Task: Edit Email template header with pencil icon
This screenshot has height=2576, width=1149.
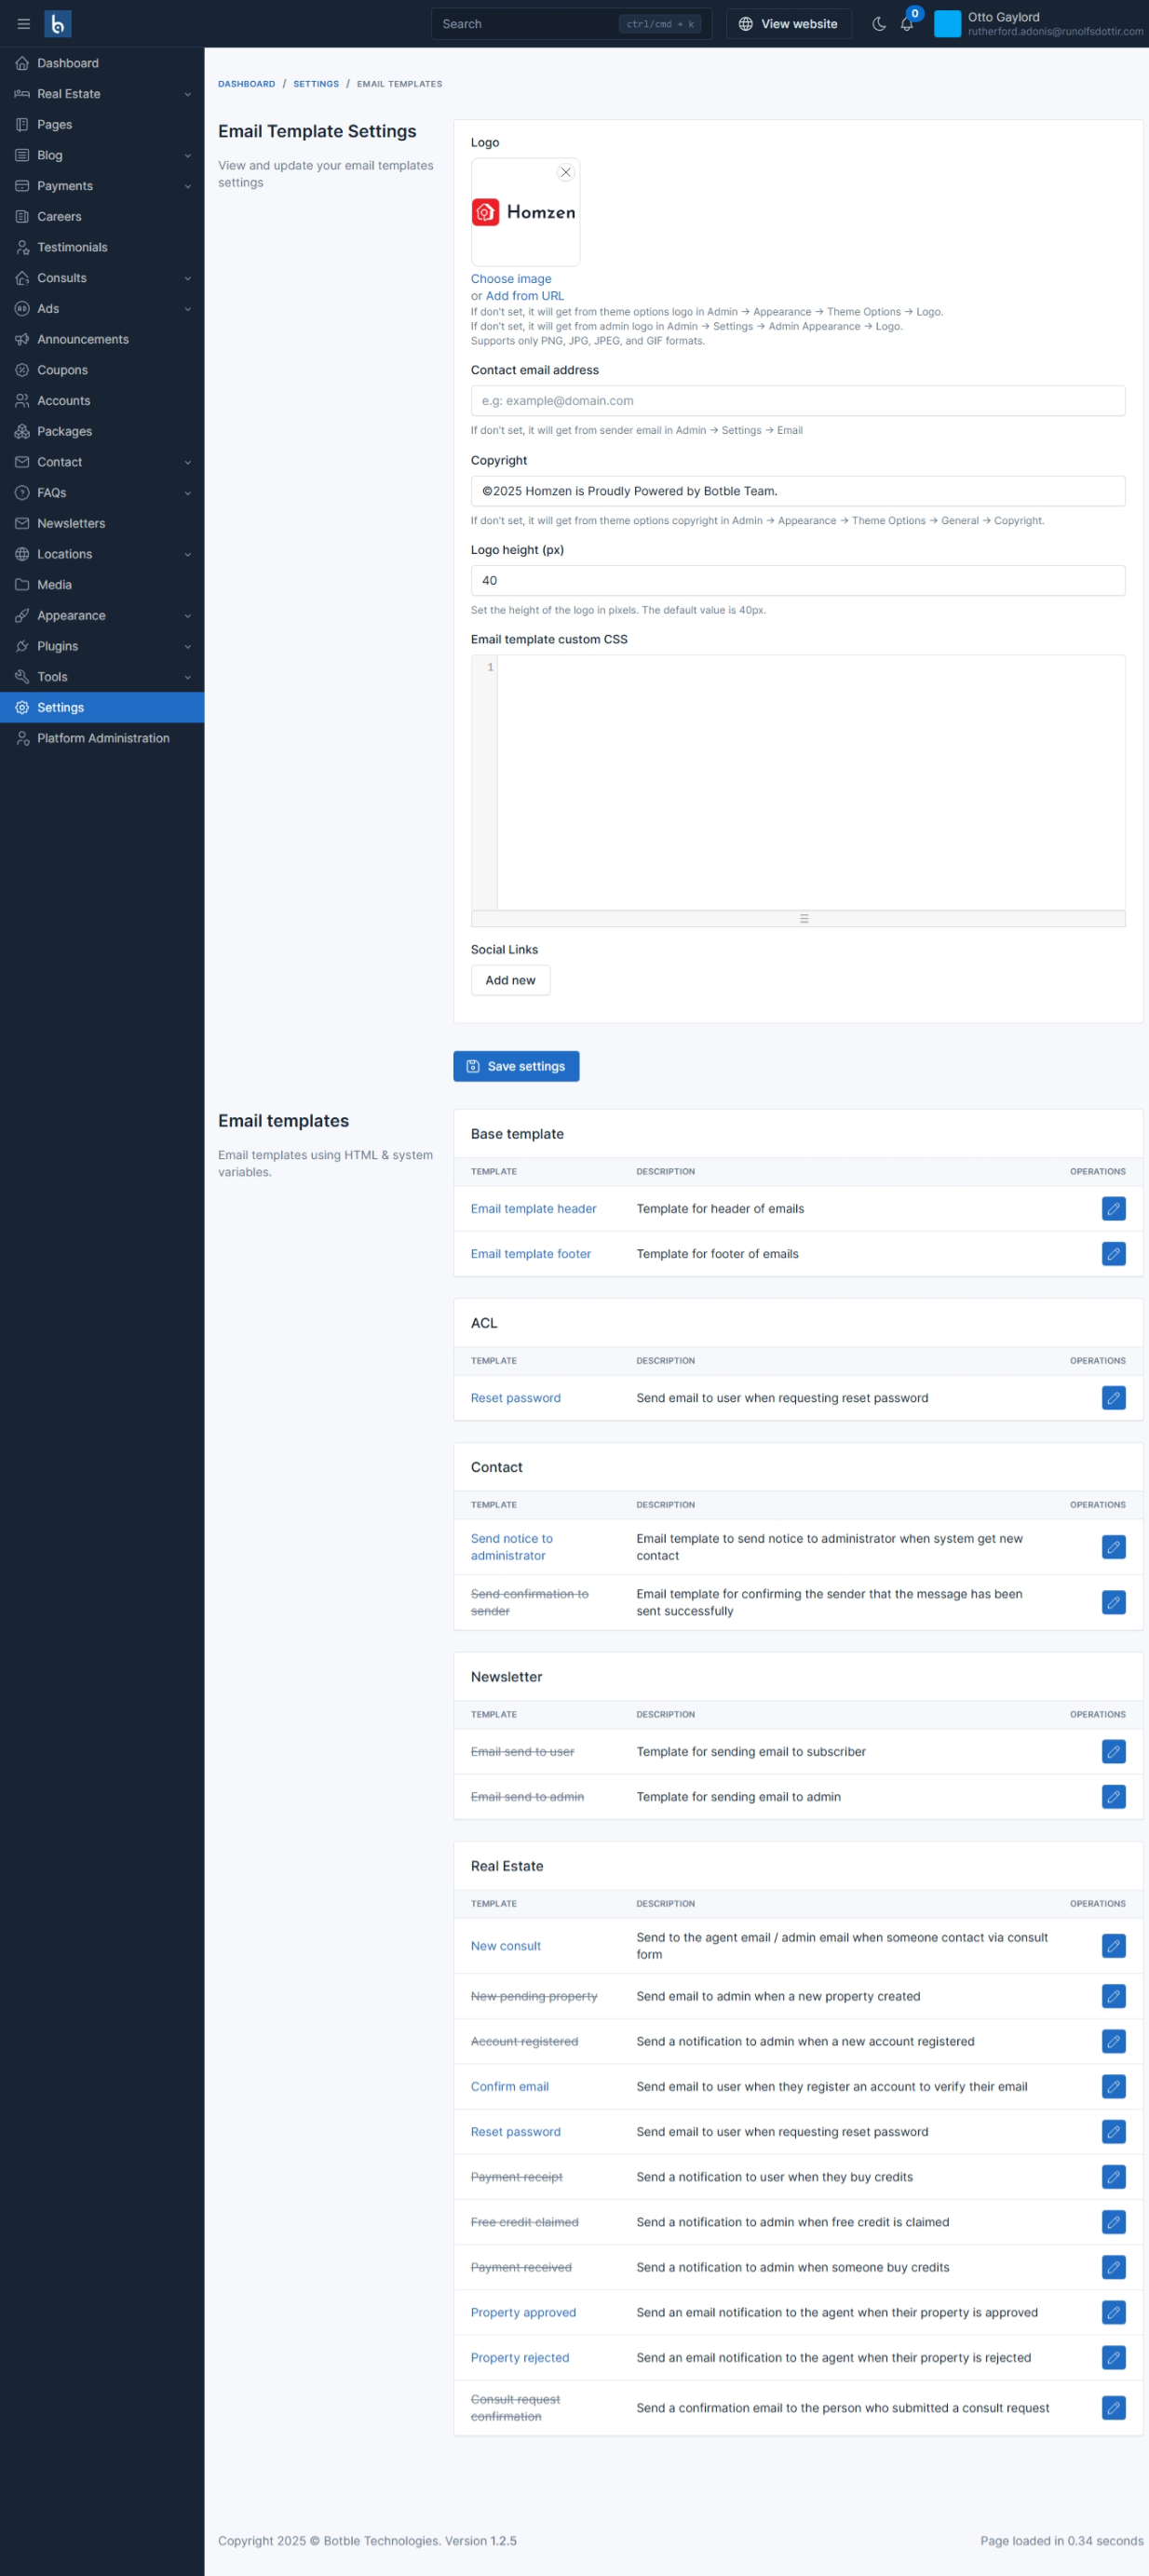Action: tap(1113, 1208)
